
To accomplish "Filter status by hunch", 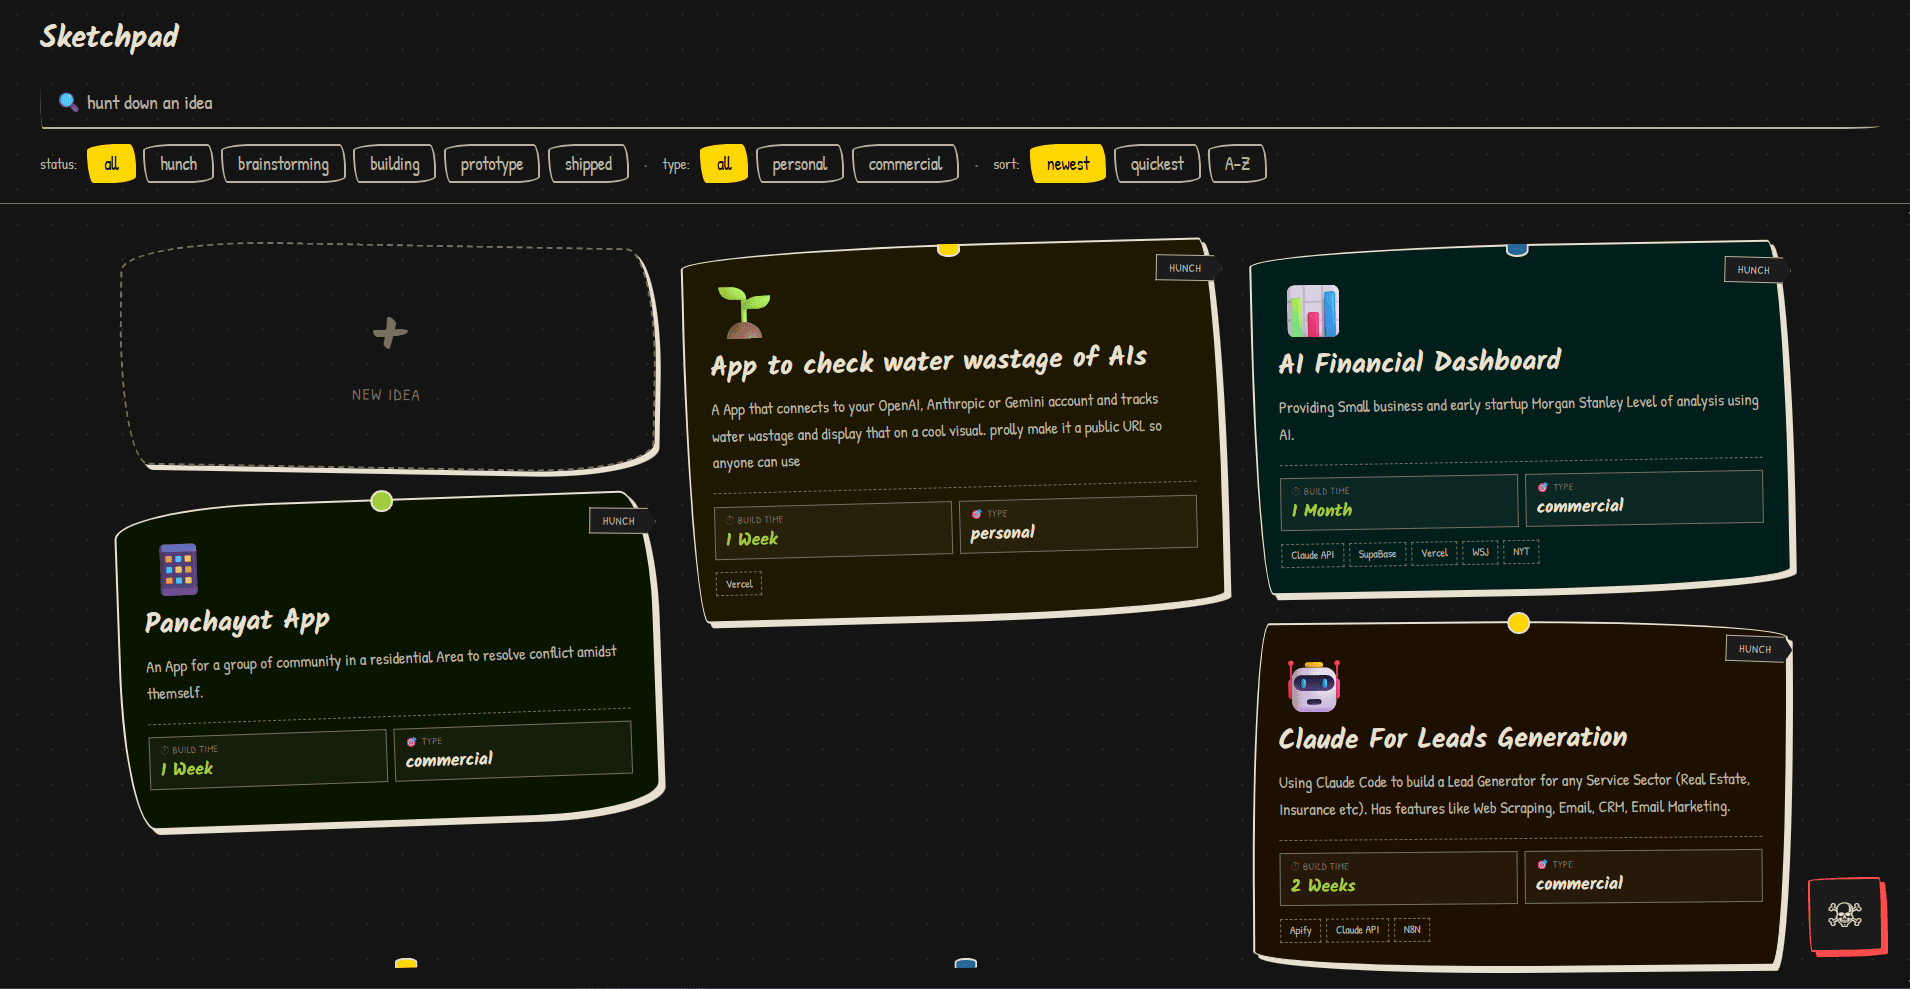I will coord(178,164).
